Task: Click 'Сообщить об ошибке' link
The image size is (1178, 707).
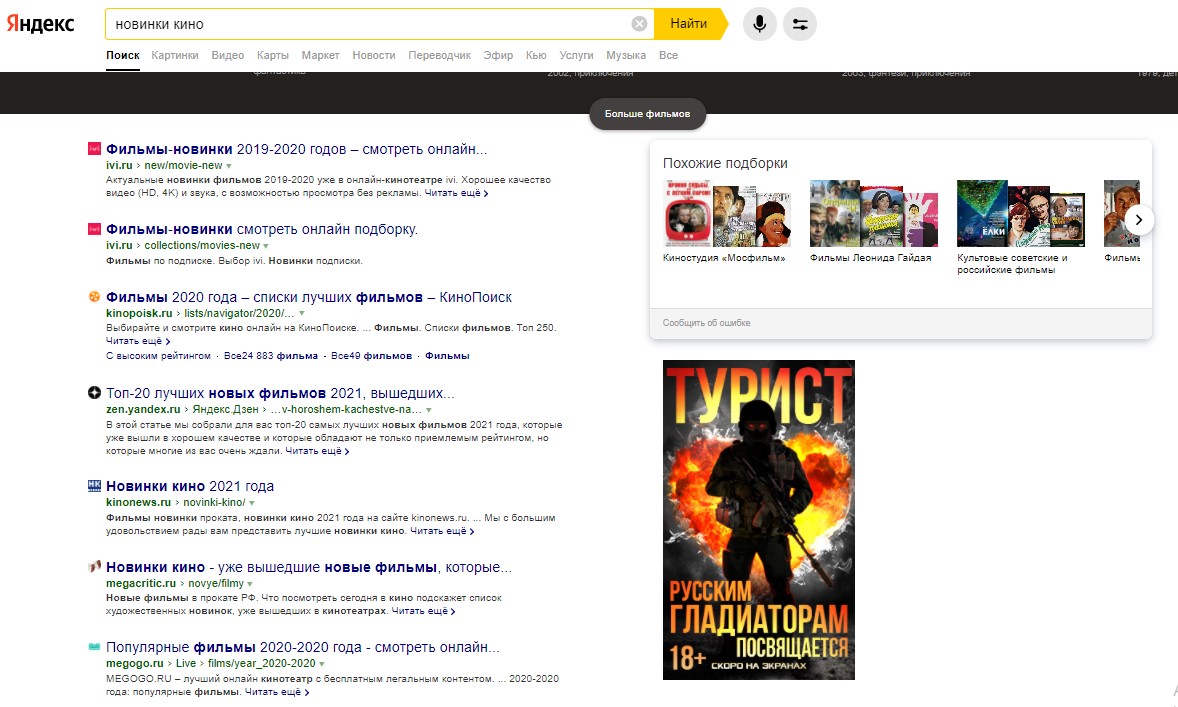Action: (x=706, y=323)
